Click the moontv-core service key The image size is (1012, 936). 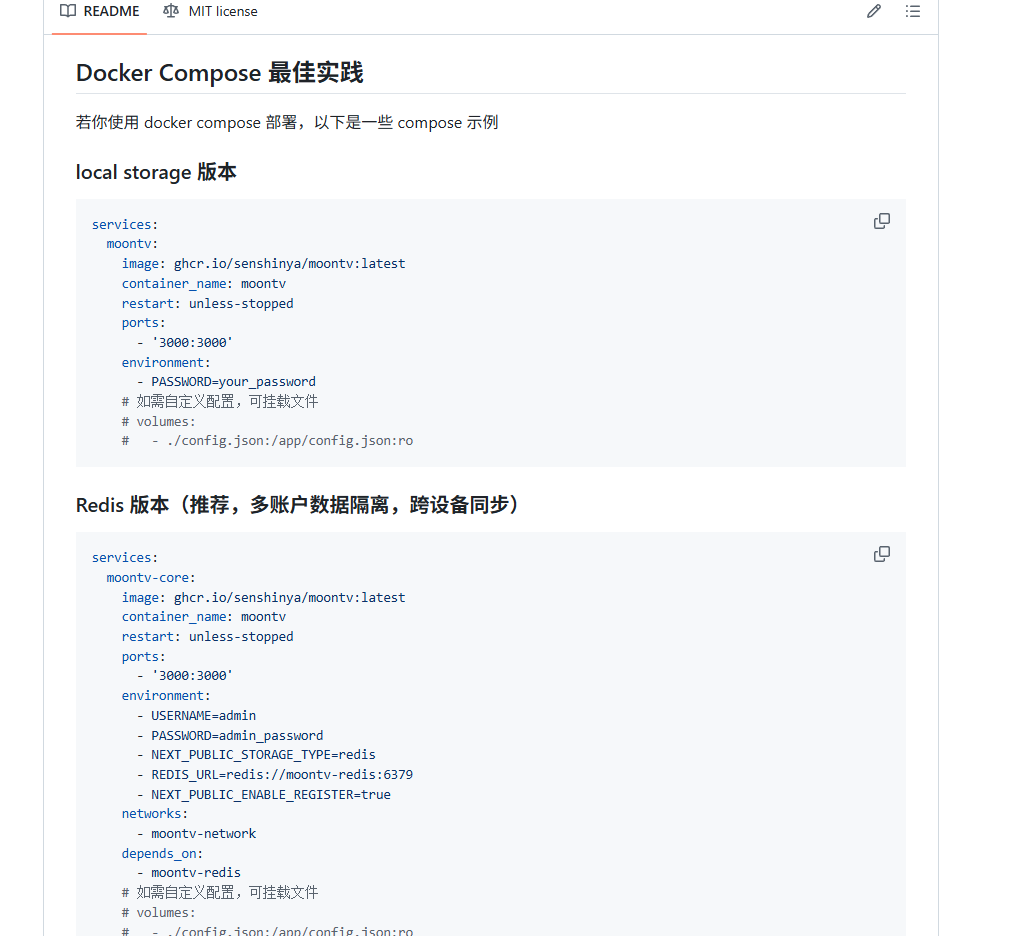(x=150, y=578)
